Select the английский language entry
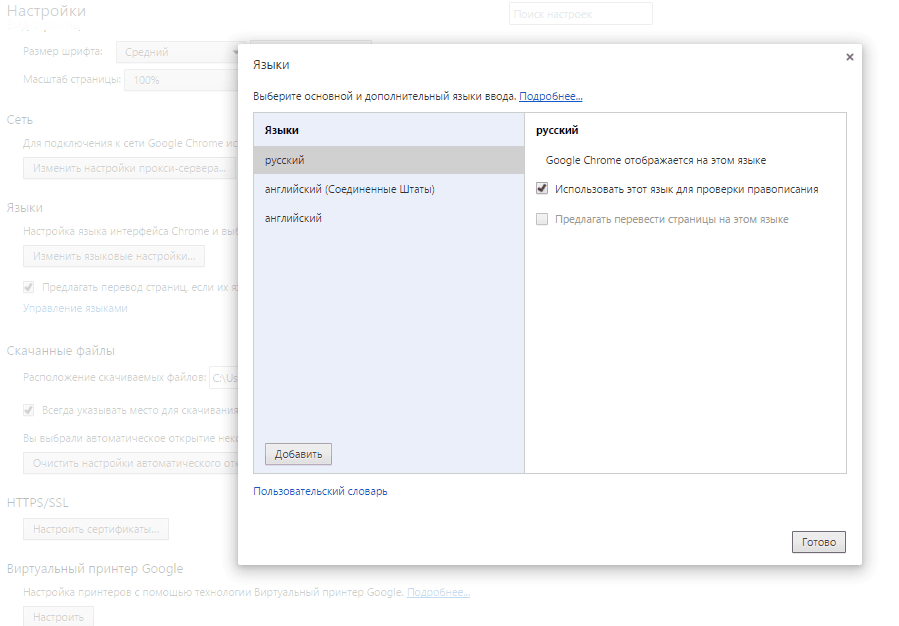 point(389,218)
